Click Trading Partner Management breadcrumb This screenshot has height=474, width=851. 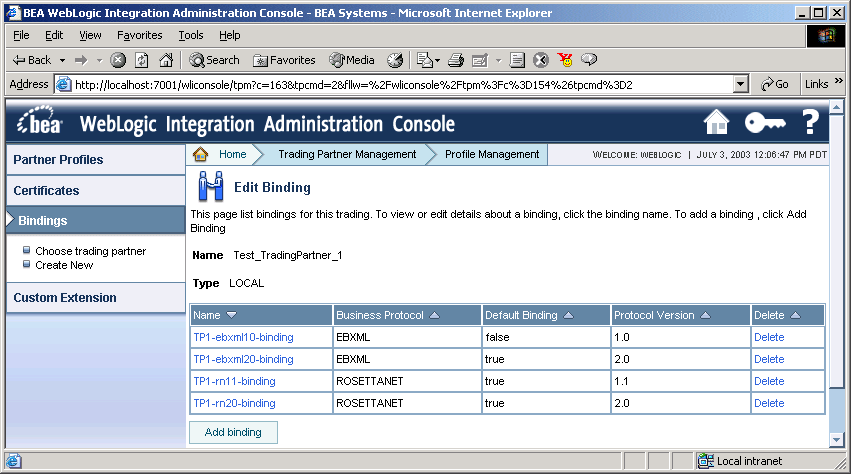[x=347, y=154]
